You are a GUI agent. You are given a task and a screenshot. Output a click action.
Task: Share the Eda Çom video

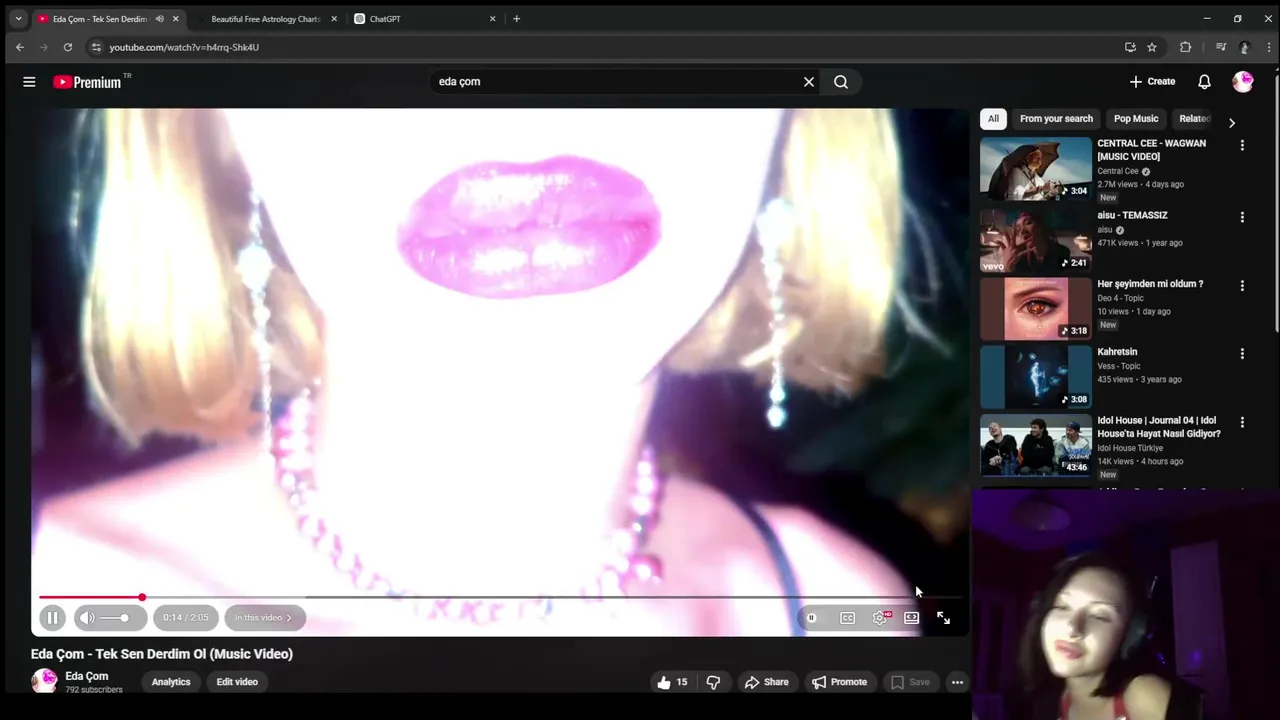766,682
